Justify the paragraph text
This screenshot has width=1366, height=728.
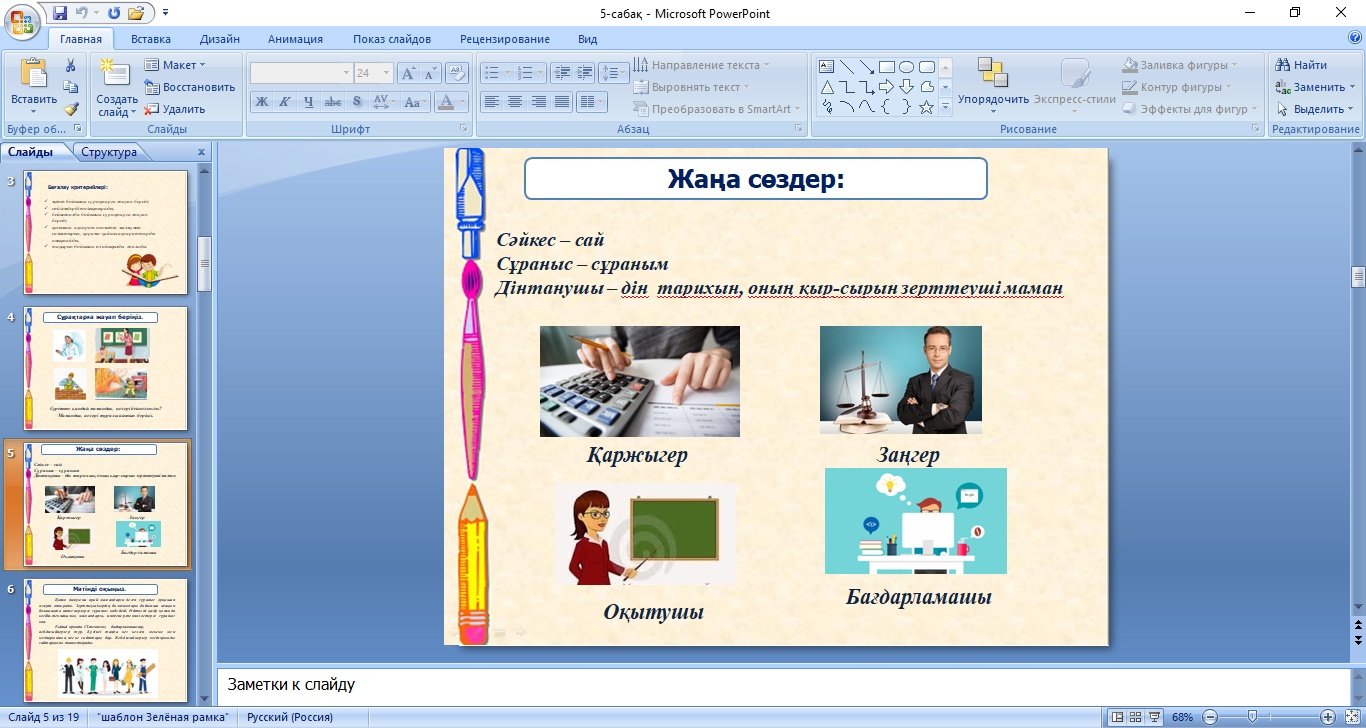coord(563,102)
